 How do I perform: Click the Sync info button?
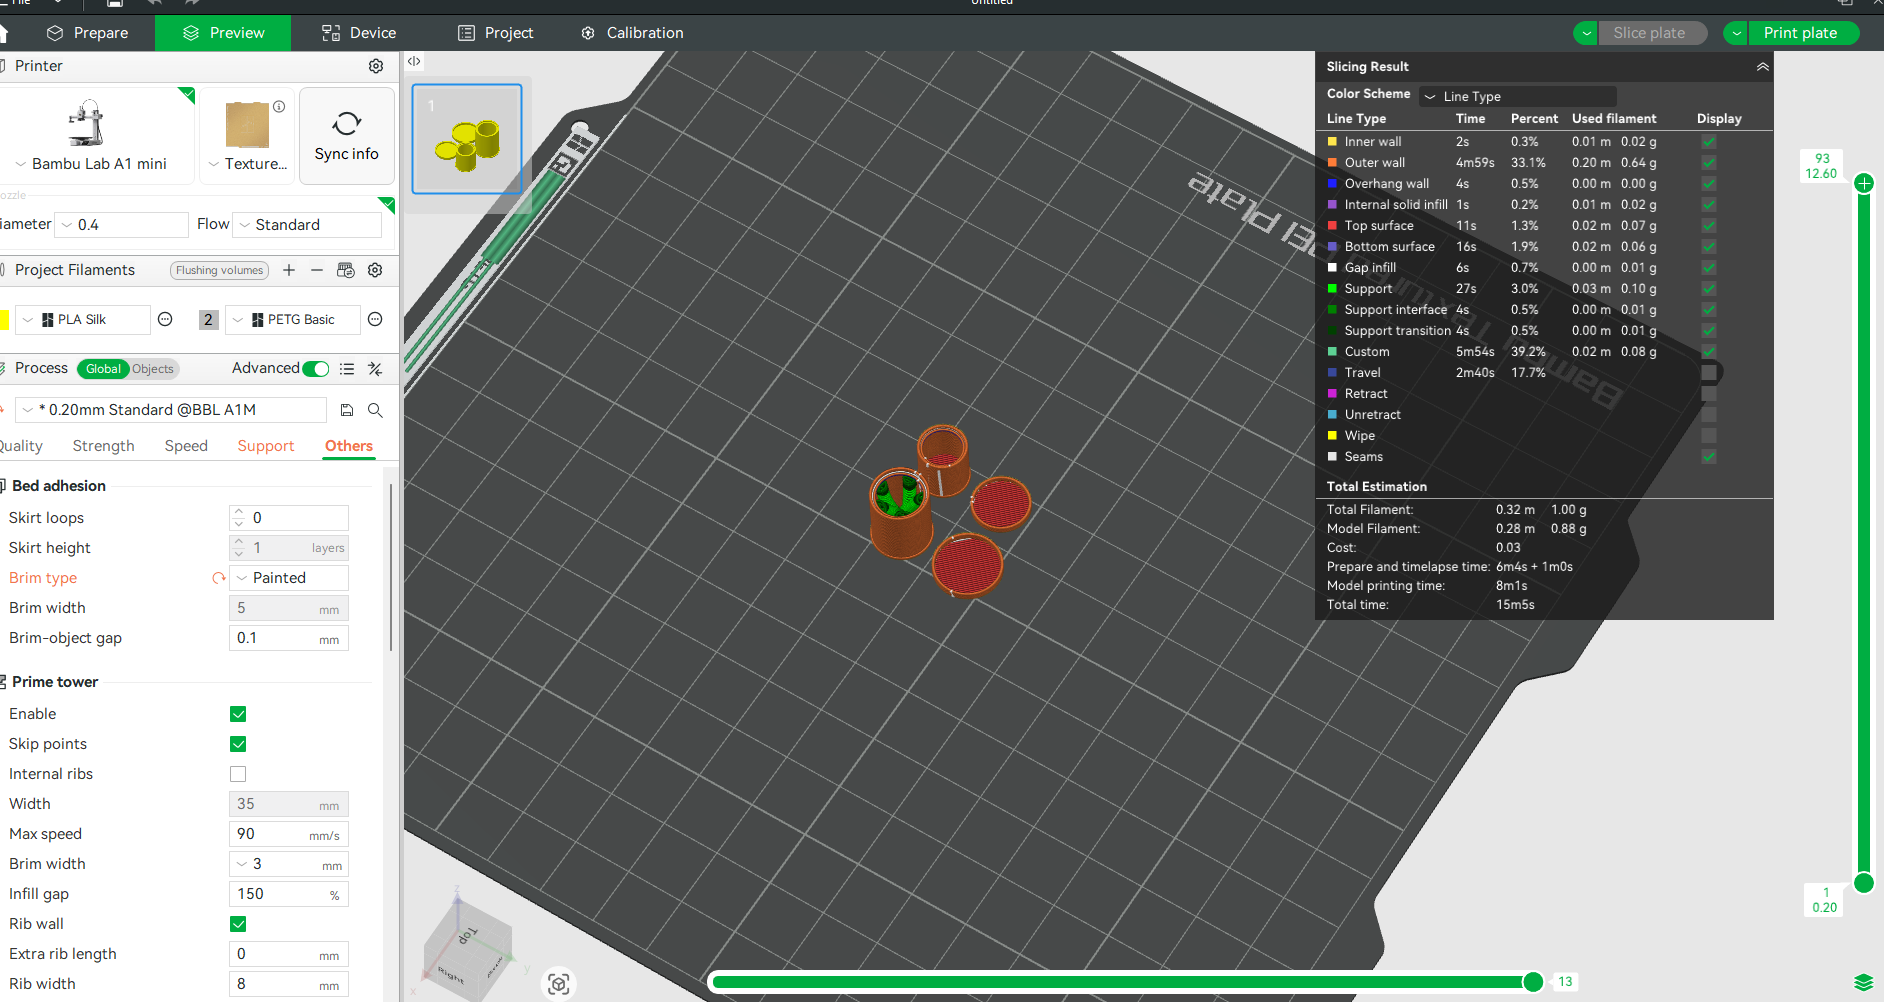[346, 136]
